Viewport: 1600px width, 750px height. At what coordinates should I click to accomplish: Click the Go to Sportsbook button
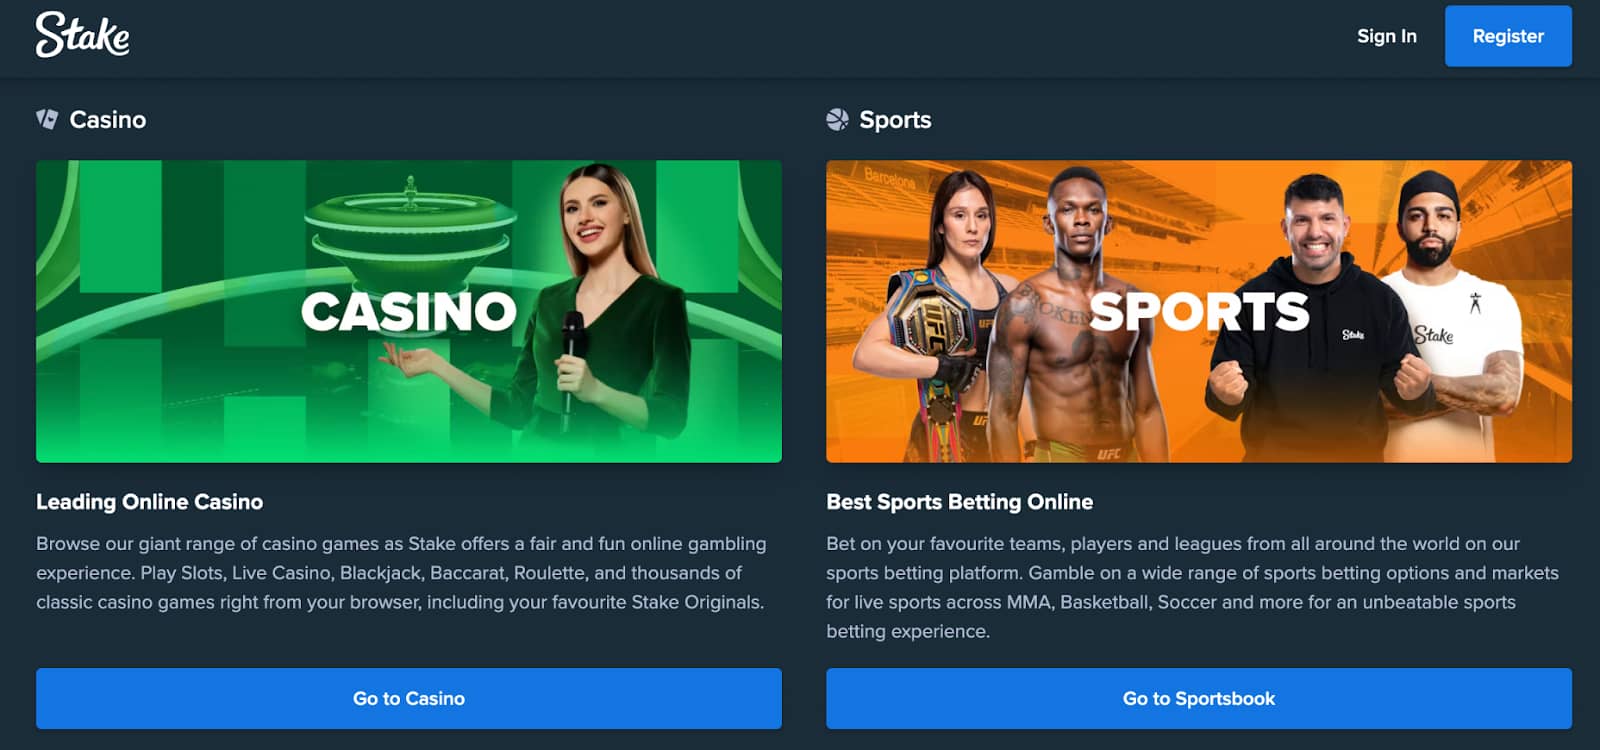1199,698
